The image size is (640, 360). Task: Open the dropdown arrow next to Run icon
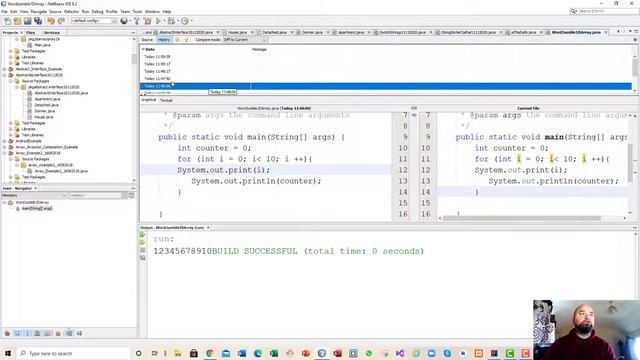tap(164, 21)
